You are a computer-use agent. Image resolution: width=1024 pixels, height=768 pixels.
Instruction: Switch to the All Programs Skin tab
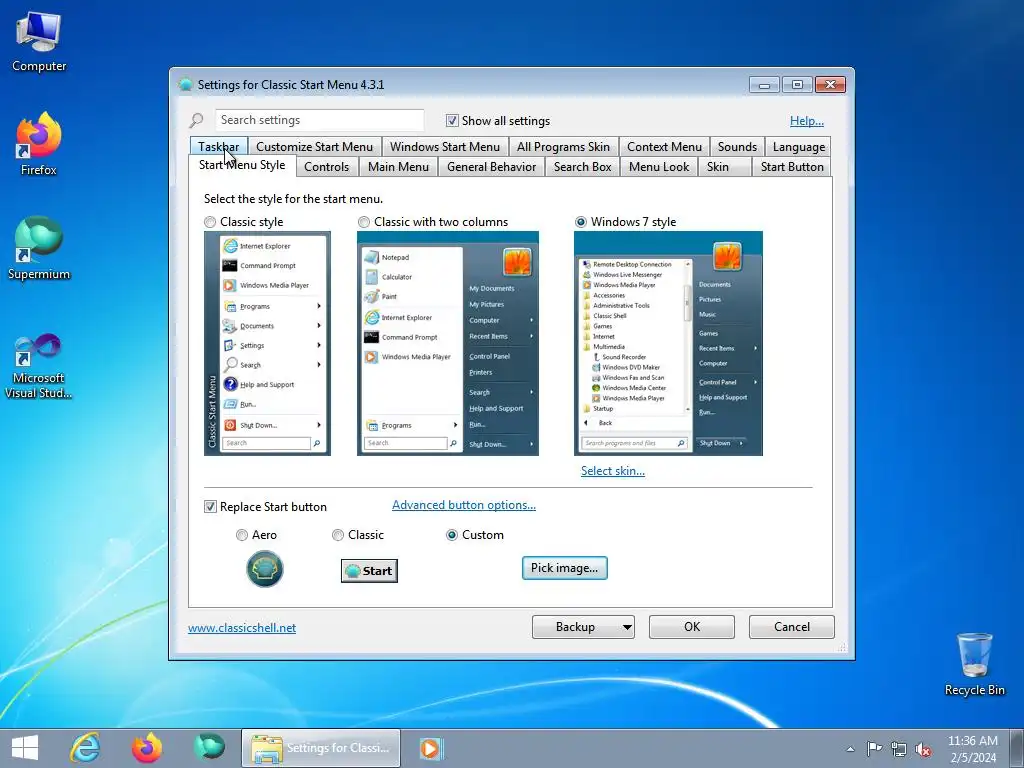pos(563,147)
